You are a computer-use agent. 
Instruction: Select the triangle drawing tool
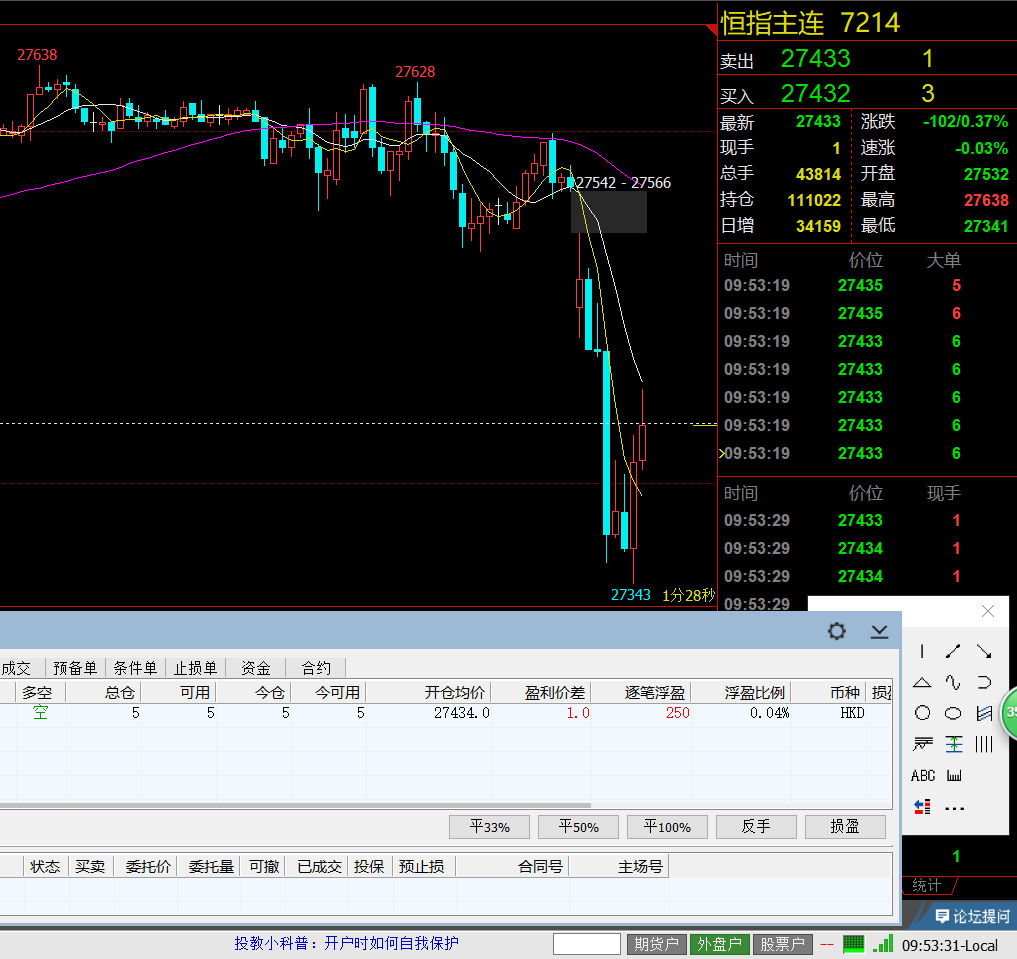(922, 682)
